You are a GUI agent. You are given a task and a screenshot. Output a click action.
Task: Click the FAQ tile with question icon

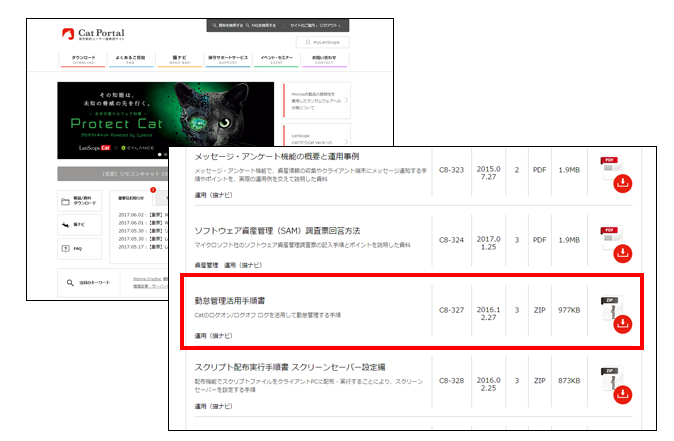[80, 248]
